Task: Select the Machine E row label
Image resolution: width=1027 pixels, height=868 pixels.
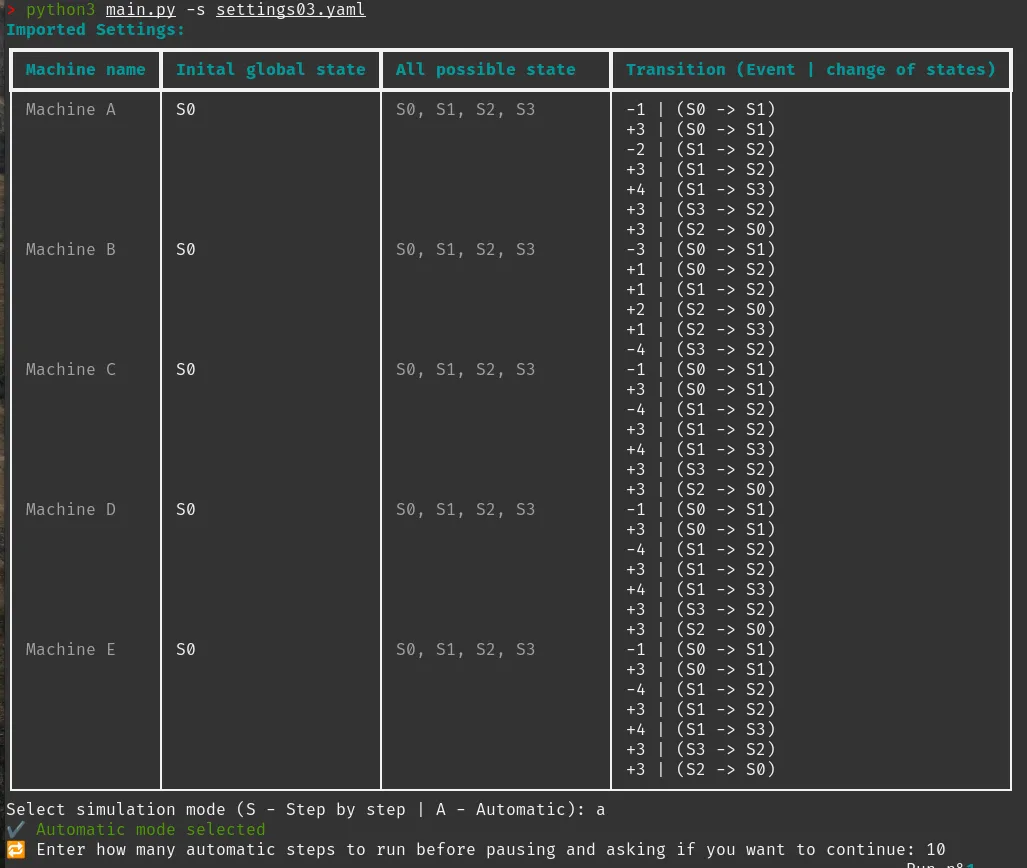Action: pyautogui.click(x=70, y=649)
